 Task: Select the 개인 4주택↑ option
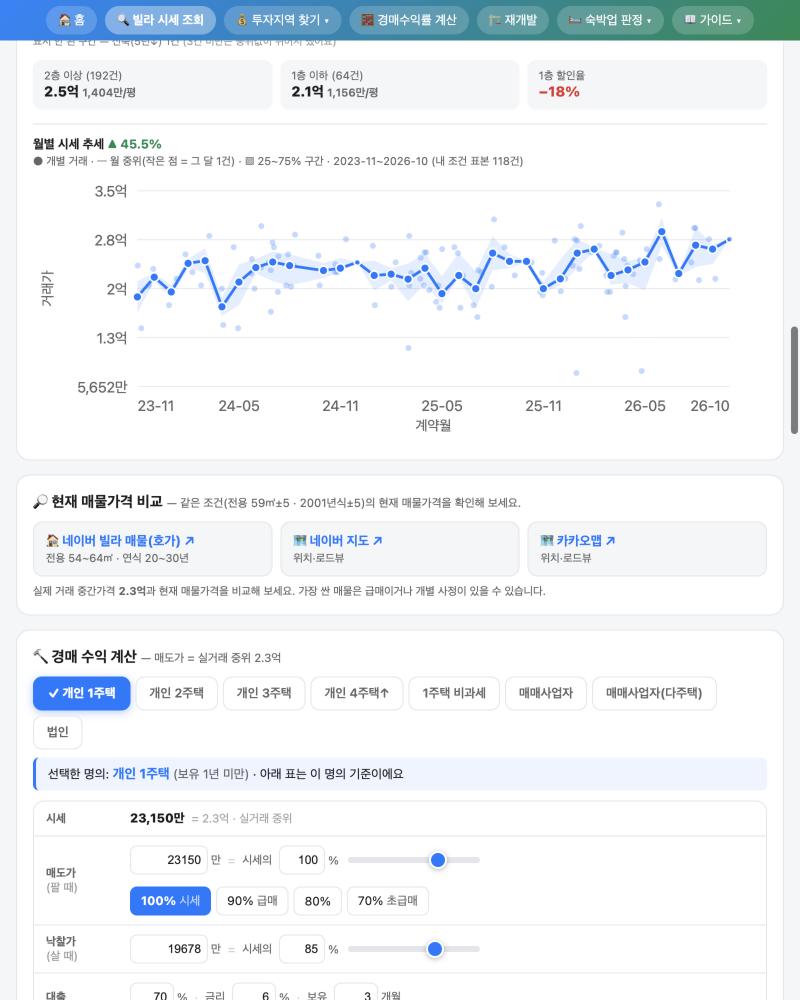pos(357,693)
